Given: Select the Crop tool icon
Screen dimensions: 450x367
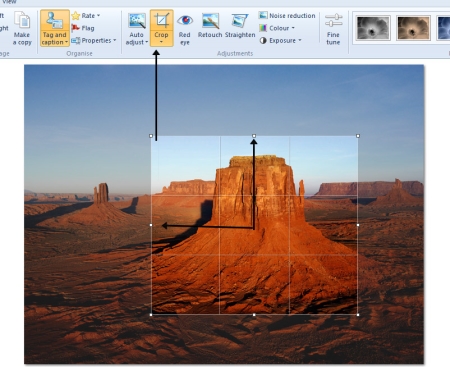Looking at the screenshot, I should (162, 21).
